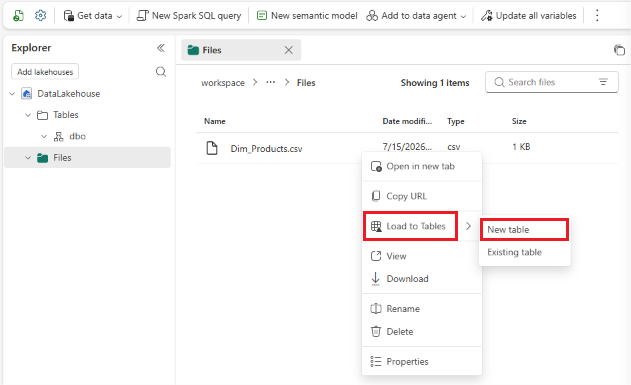Choose Delete from context menu

point(422,331)
